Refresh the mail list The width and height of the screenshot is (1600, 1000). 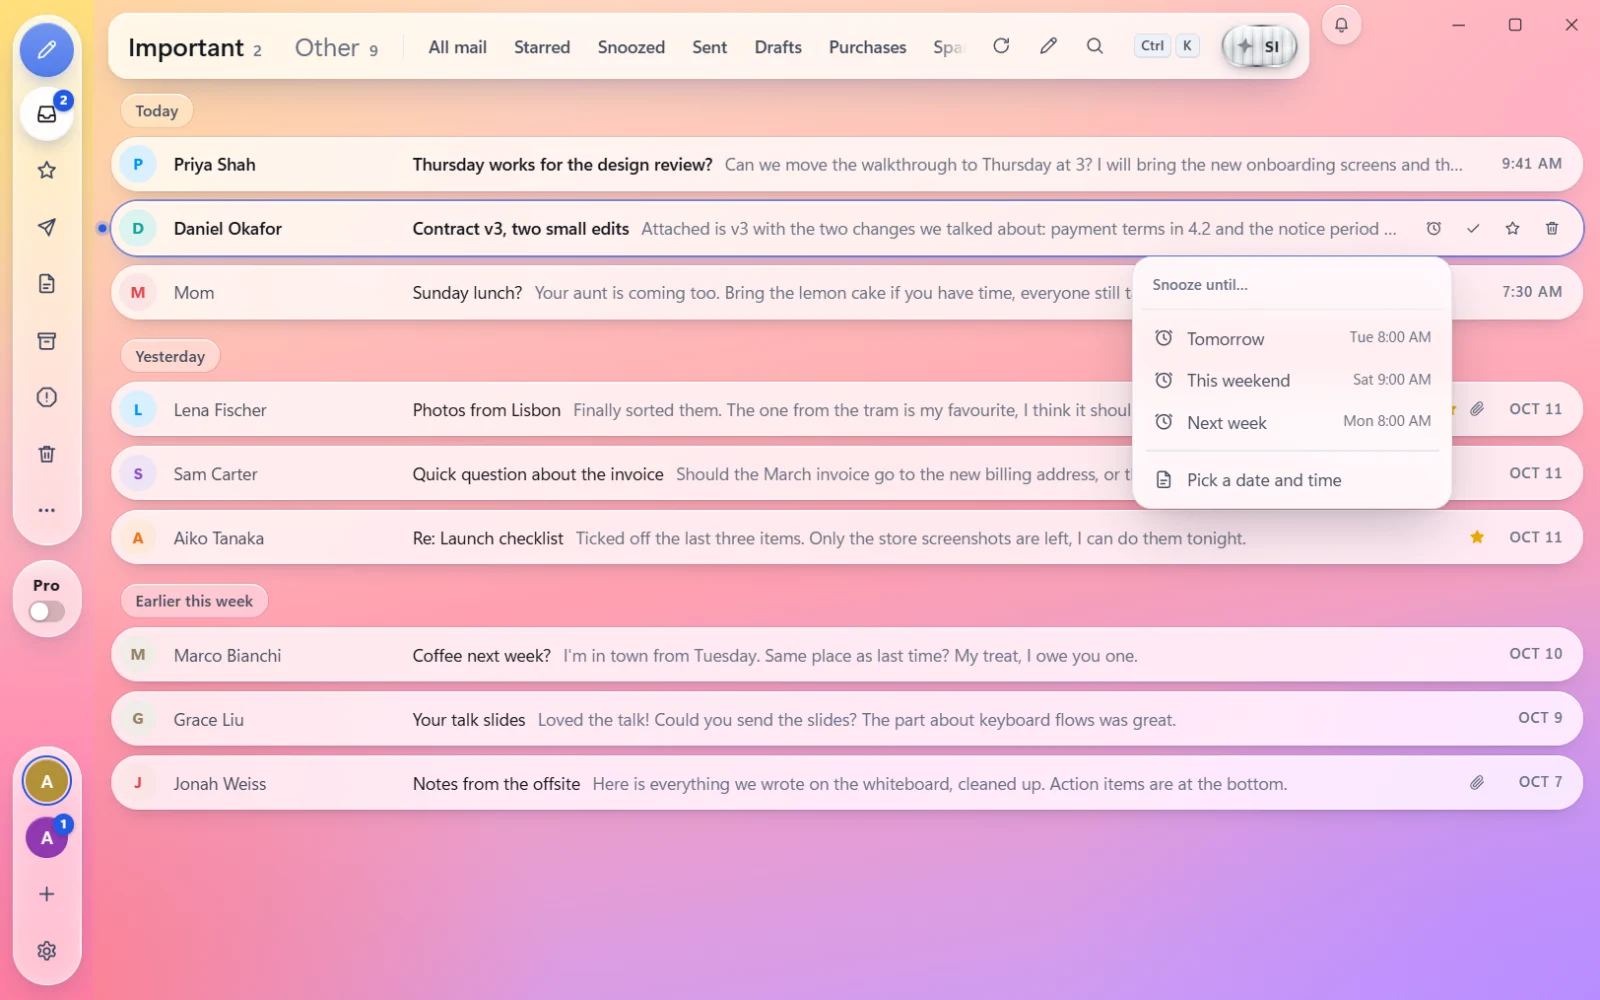tap(1001, 46)
